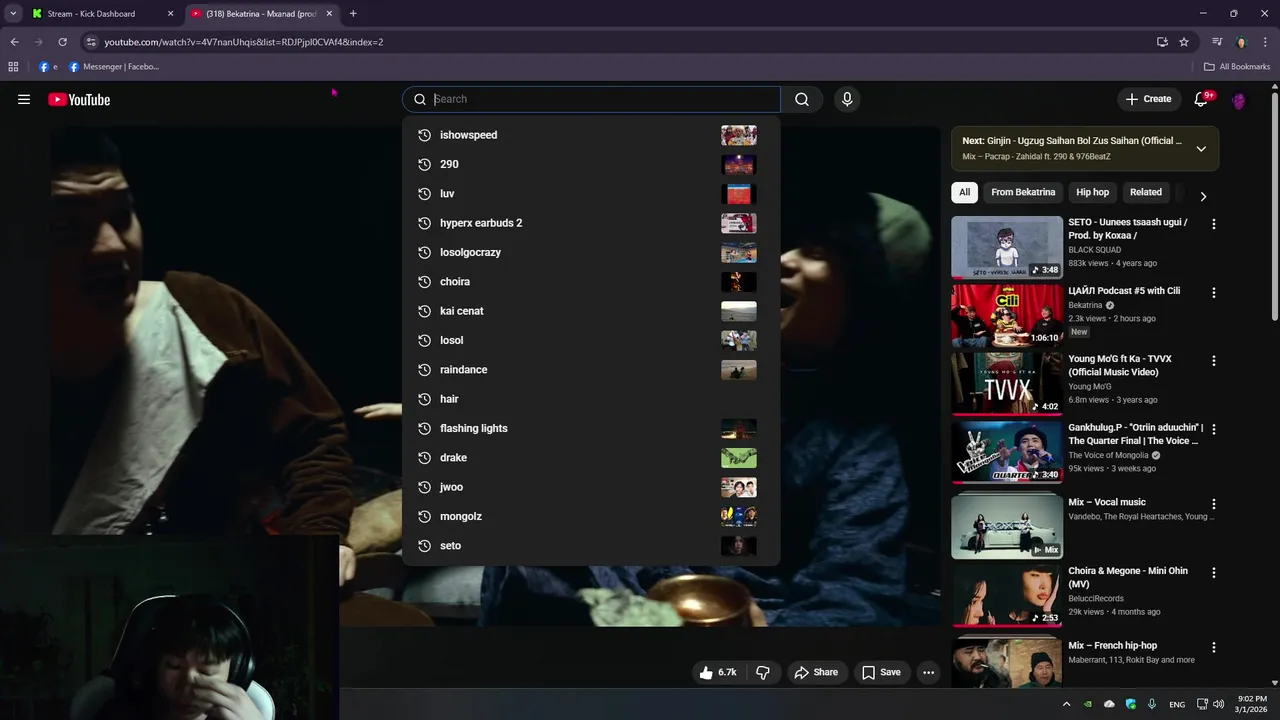The image size is (1280, 720).
Task: Click the page vertical scrollbar
Action: (1274, 207)
